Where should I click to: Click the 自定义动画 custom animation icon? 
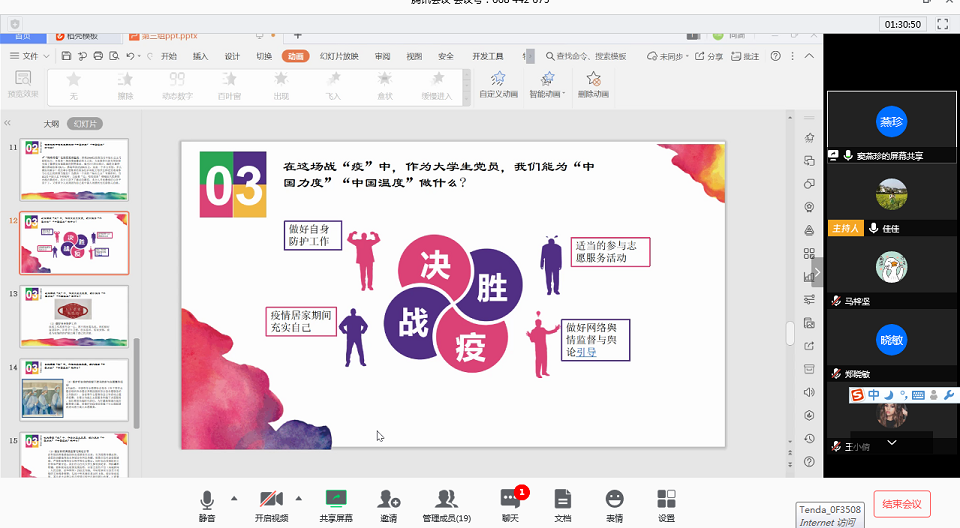498,79
